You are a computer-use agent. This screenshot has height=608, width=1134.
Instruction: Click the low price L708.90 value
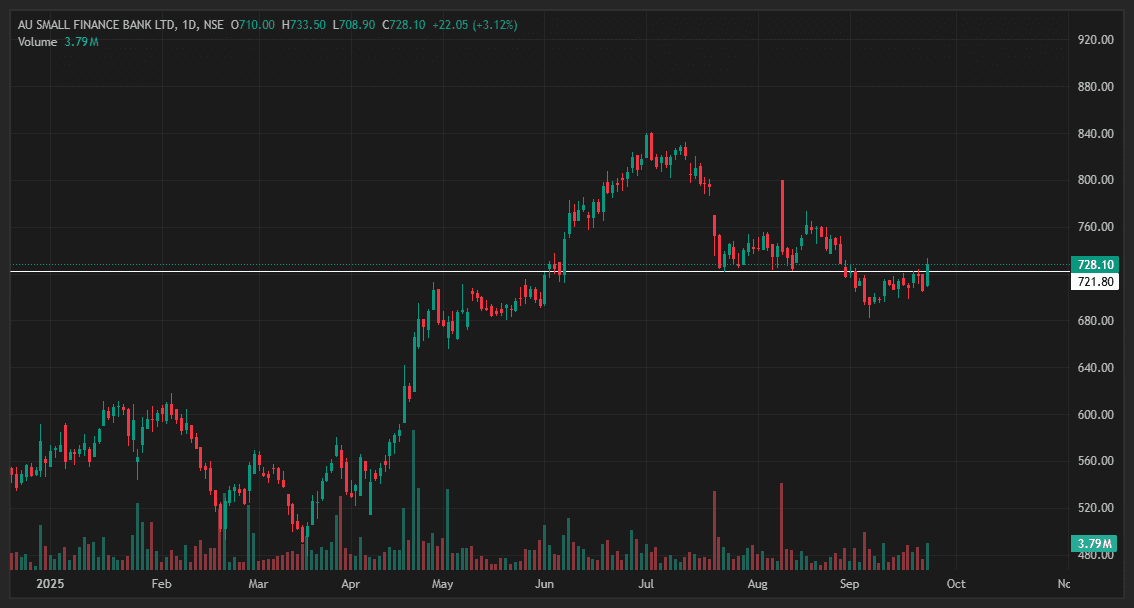354,25
